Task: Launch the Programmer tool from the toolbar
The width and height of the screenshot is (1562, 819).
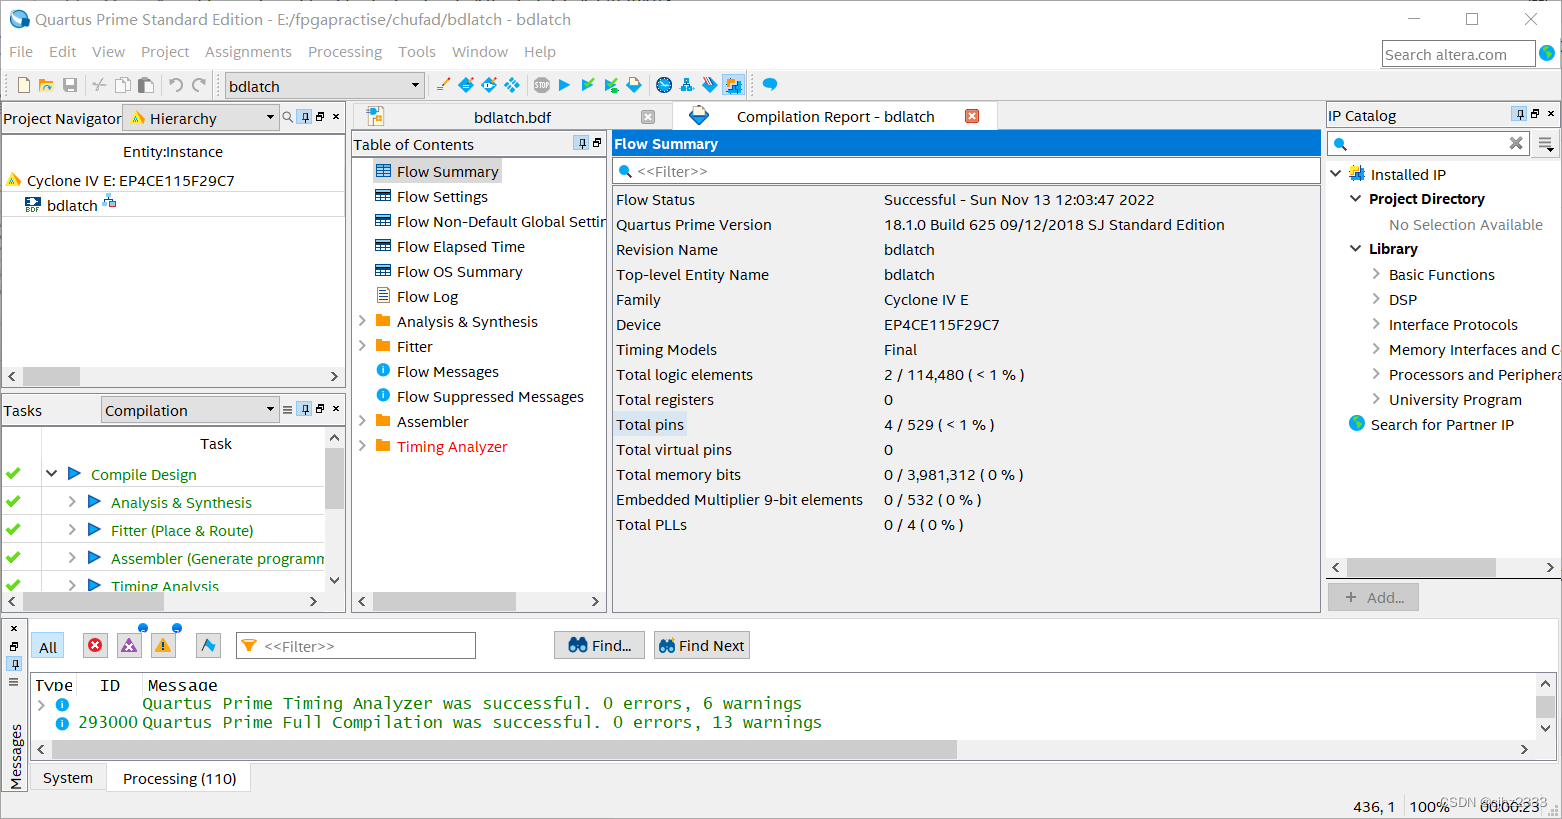Action: pyautogui.click(x=710, y=85)
